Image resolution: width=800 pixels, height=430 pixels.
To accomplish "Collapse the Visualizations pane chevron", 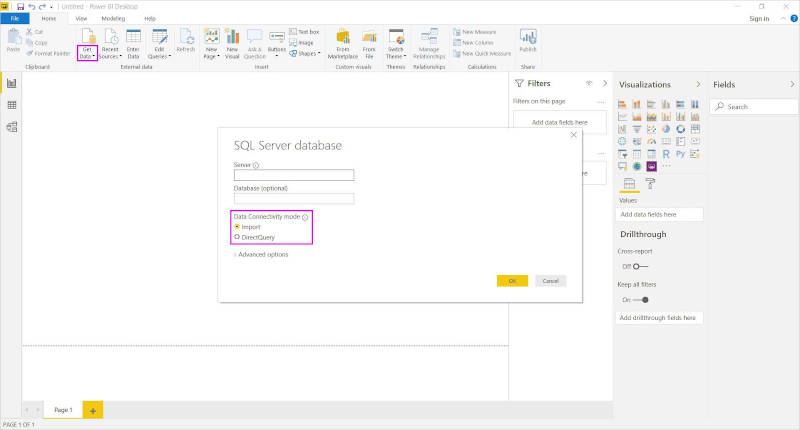I will pyautogui.click(x=698, y=84).
